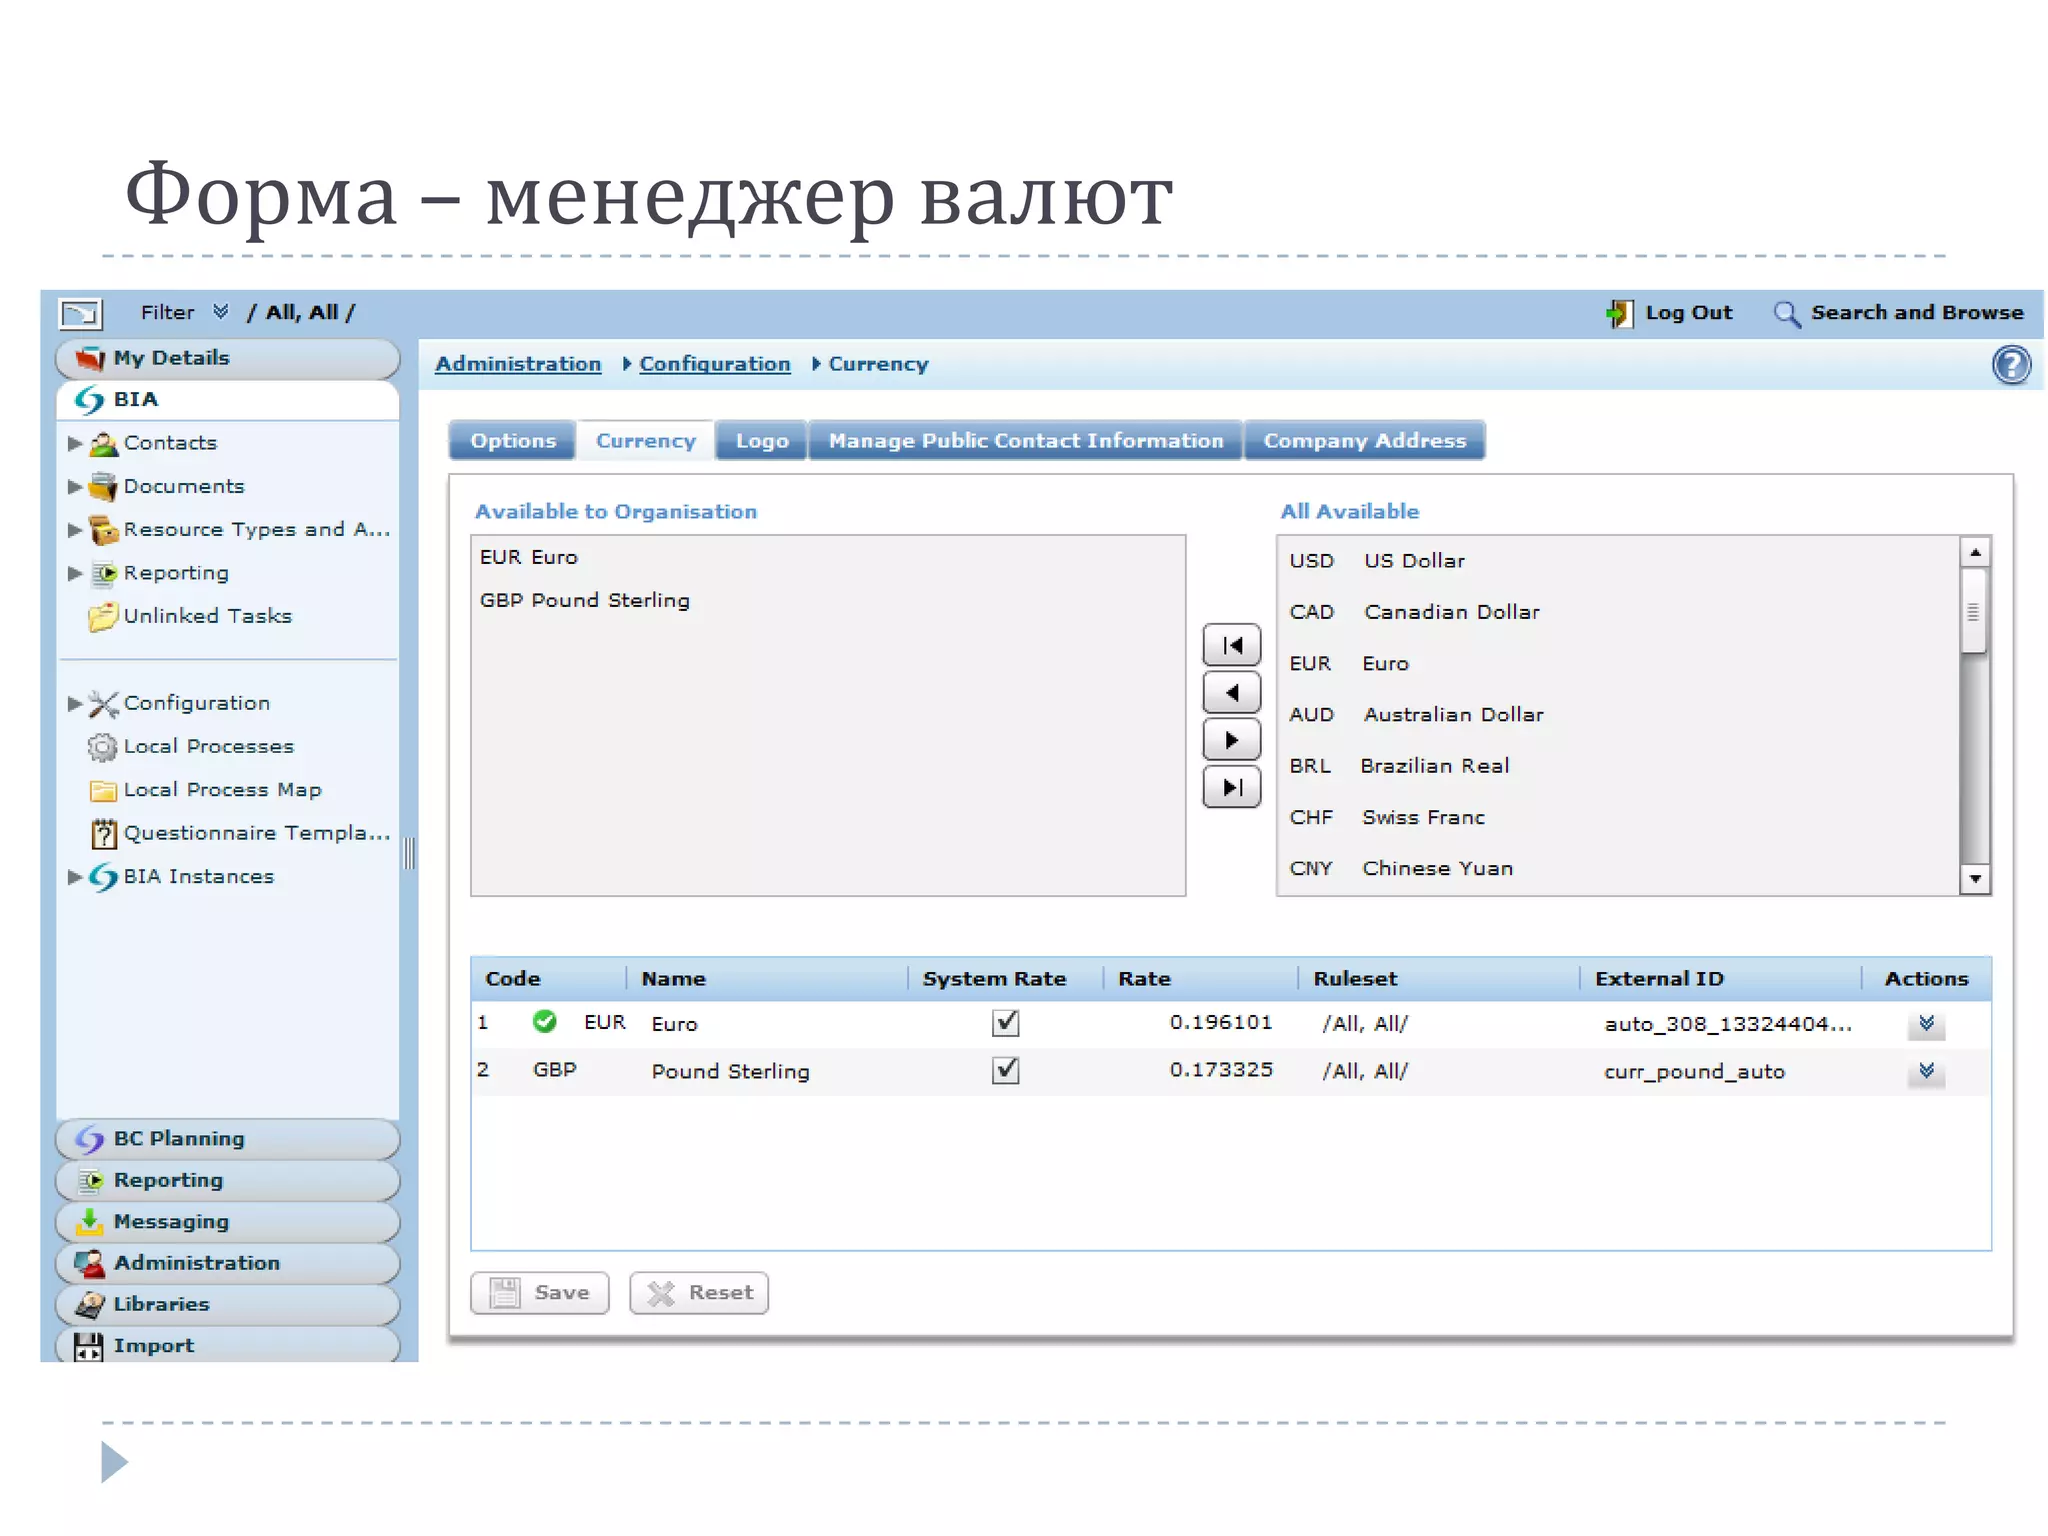Click the Configuration tools icon

pyautogui.click(x=103, y=703)
